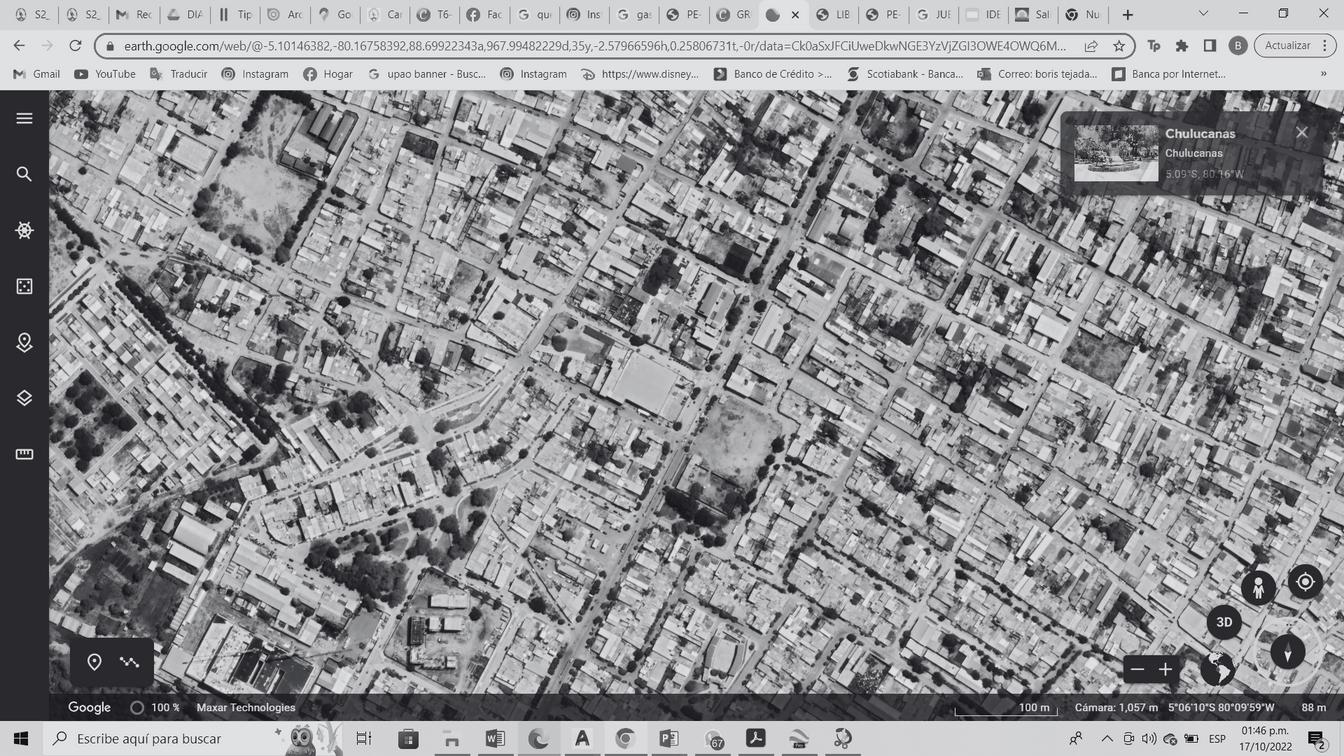The image size is (1344, 756).
Task: Toggle the 3D view button
Action: click(1224, 622)
